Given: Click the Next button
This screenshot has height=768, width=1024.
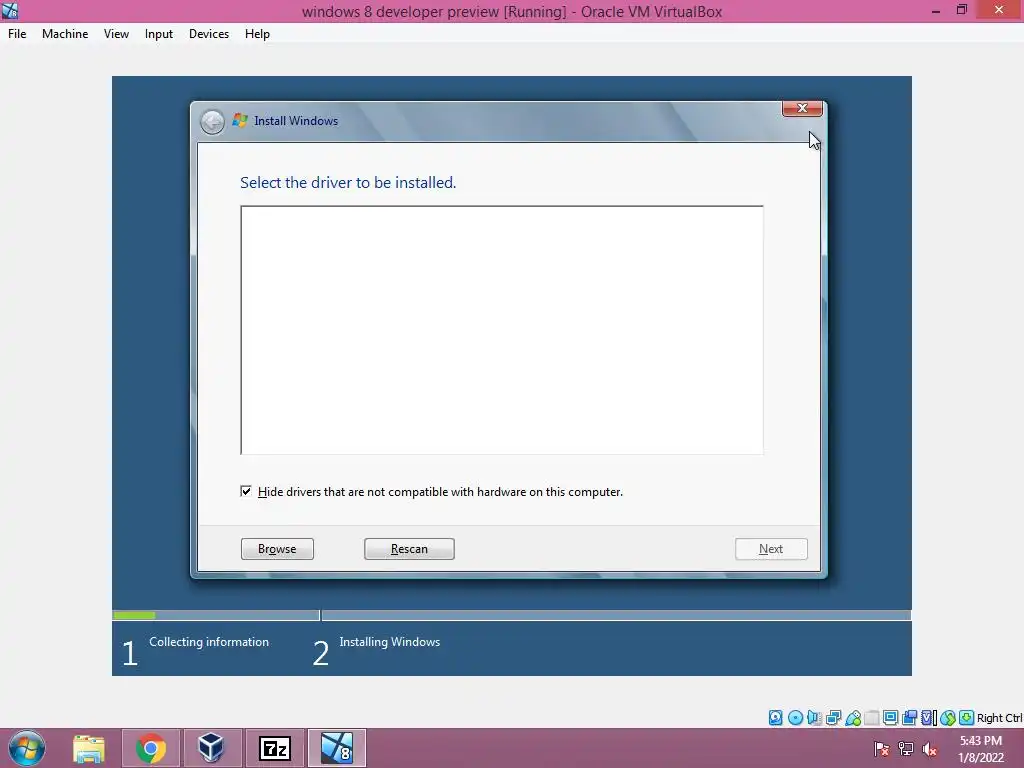Looking at the screenshot, I should tap(771, 549).
